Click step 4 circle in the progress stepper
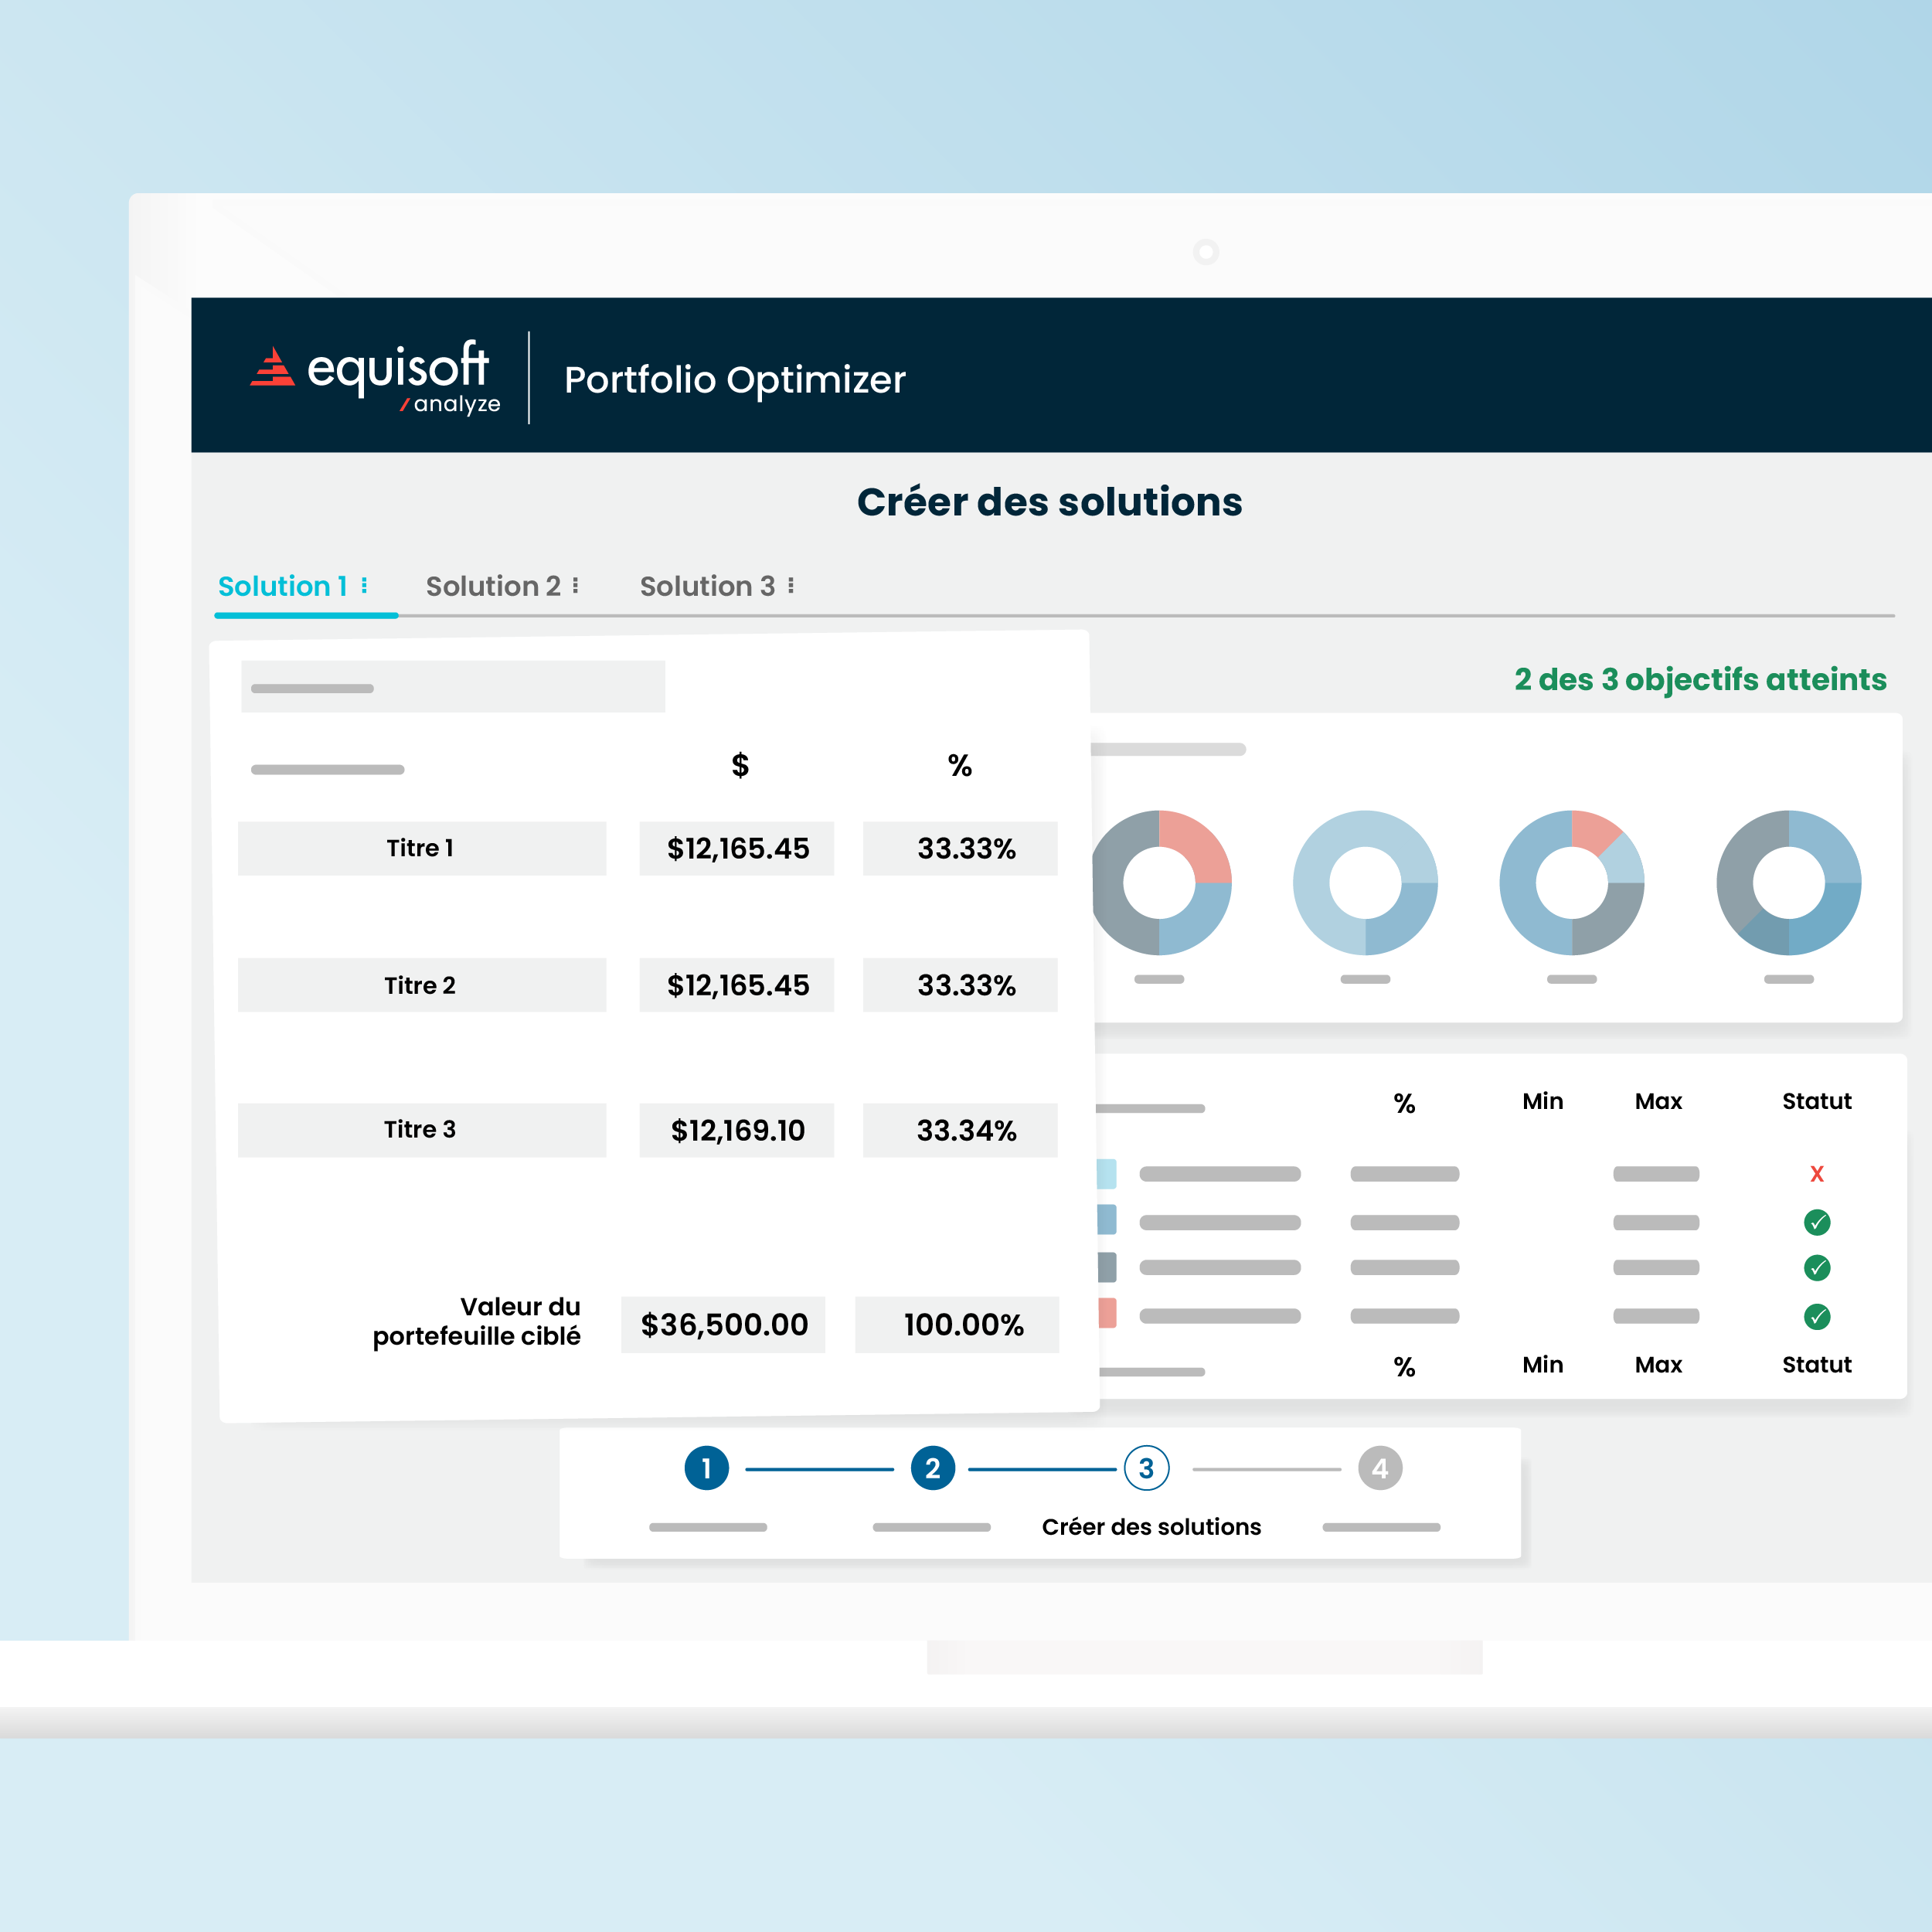1932x1932 pixels. pyautogui.click(x=1380, y=1468)
